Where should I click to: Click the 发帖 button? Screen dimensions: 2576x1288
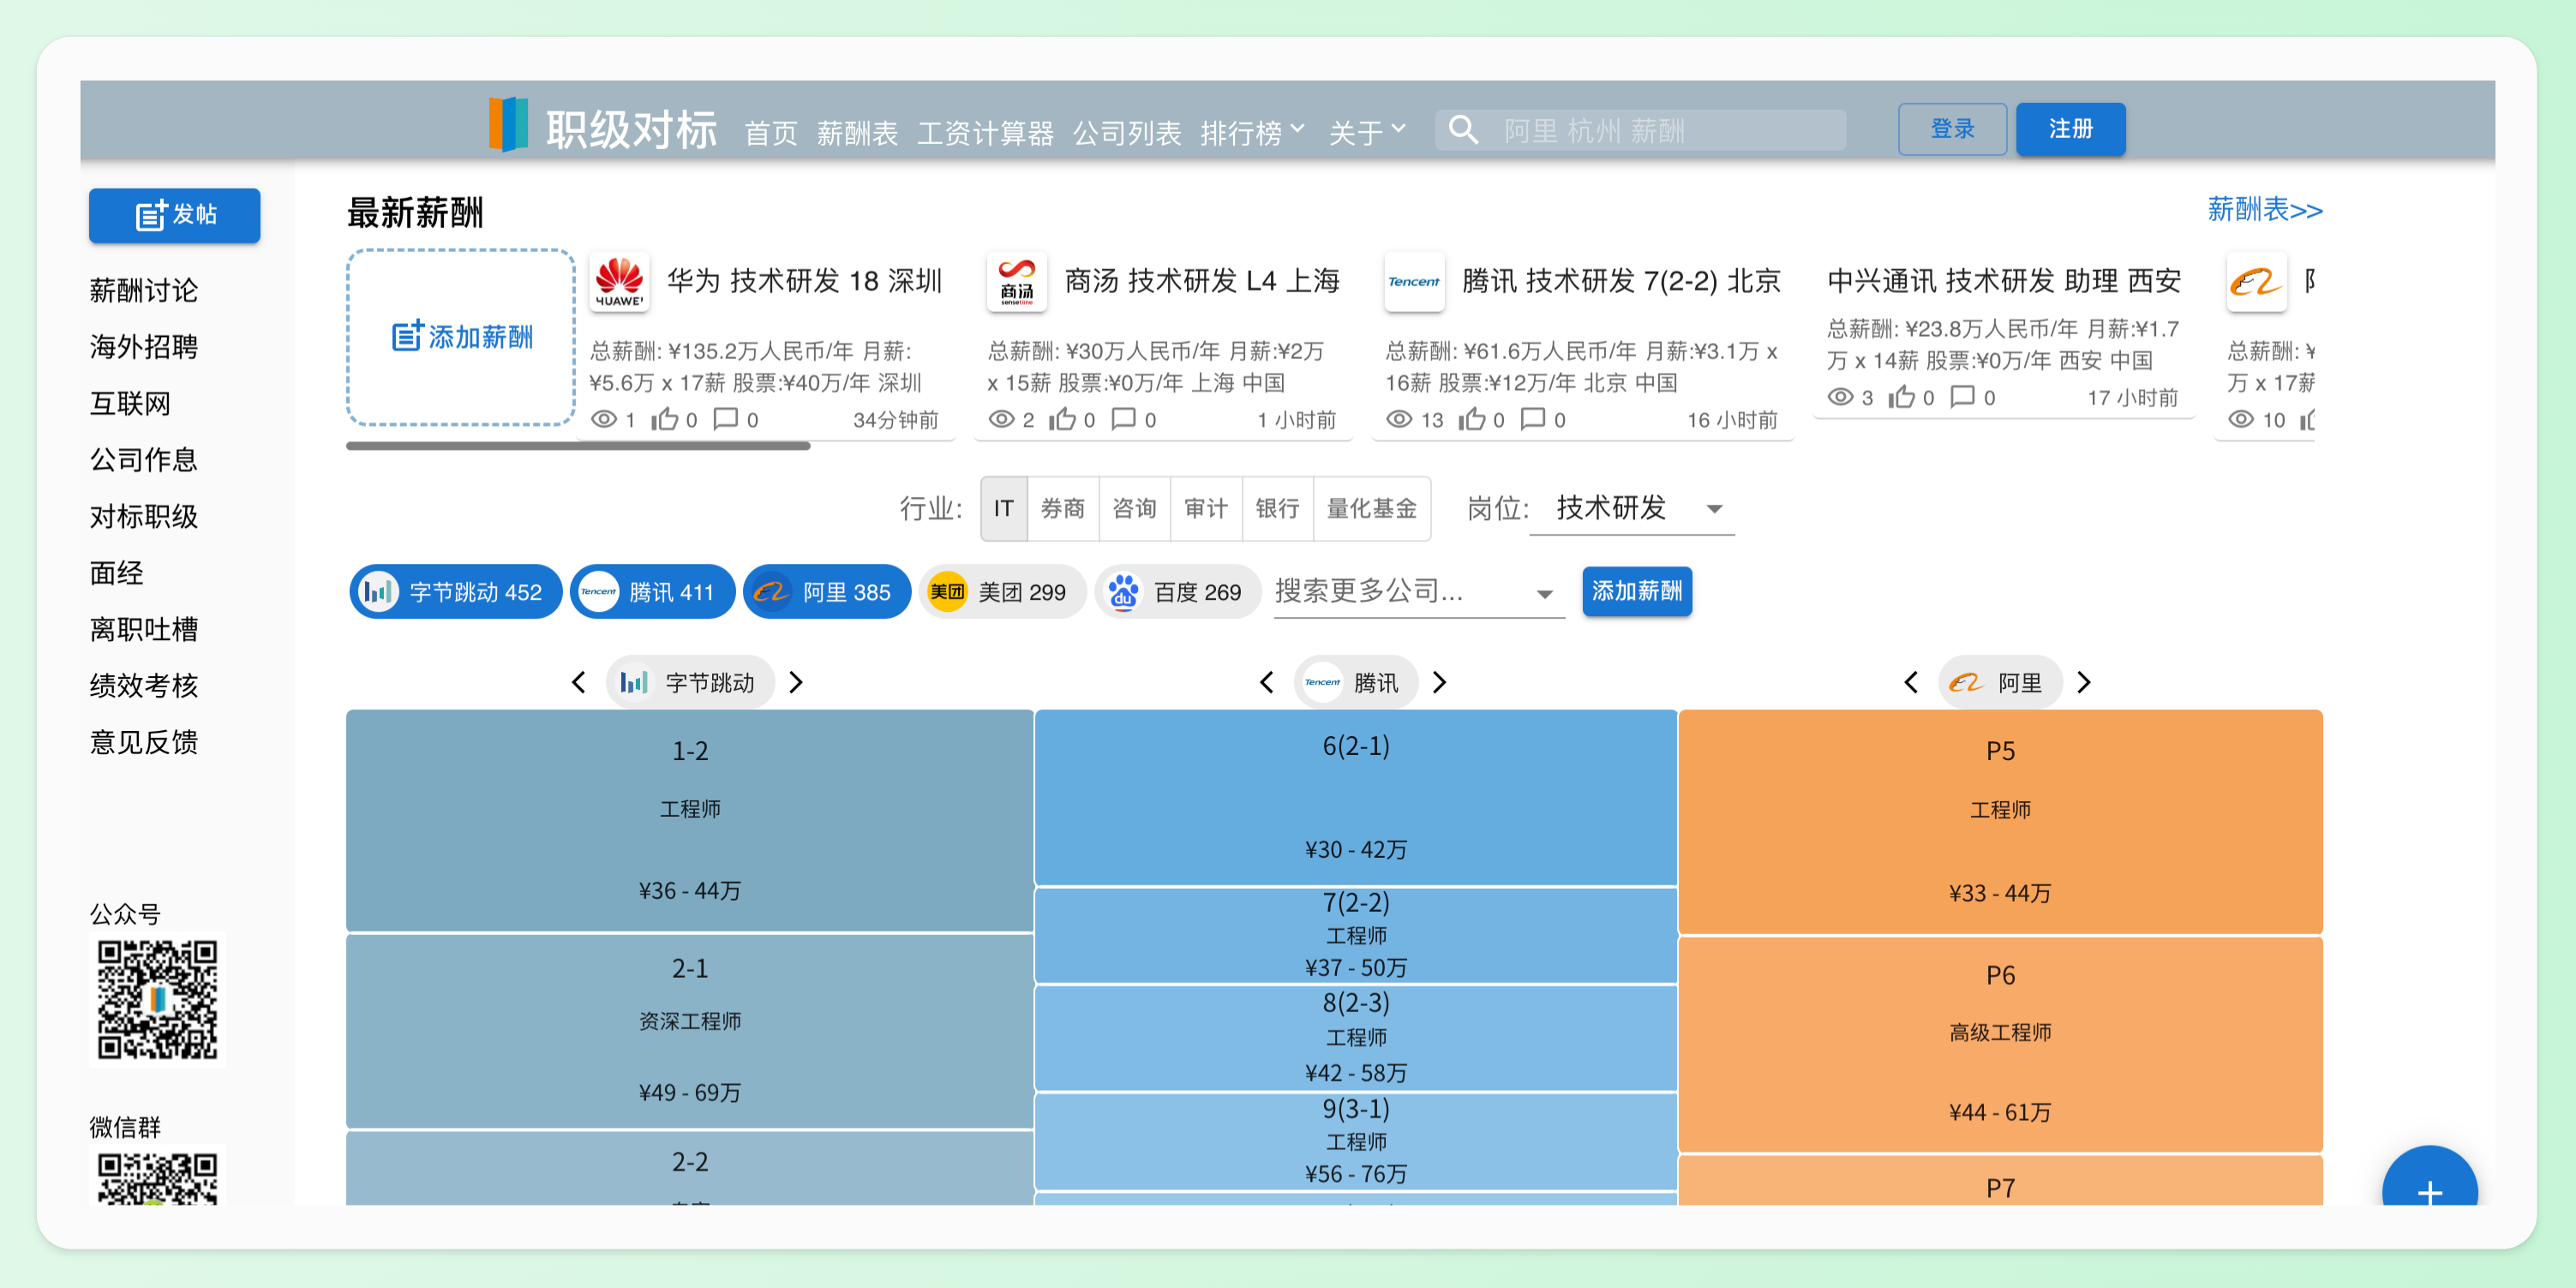pos(174,215)
